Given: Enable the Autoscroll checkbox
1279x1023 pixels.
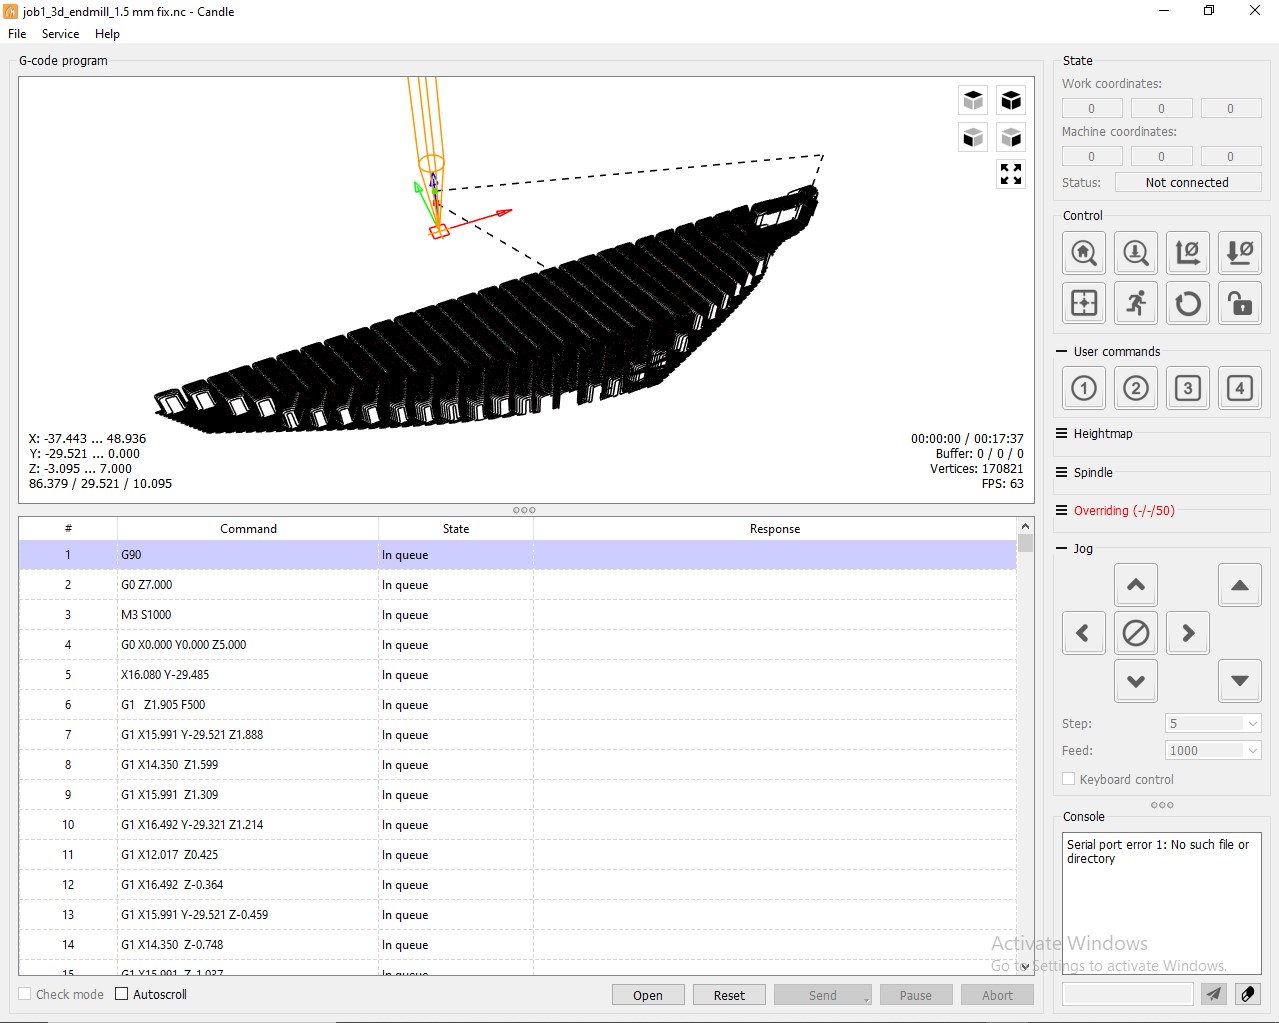Looking at the screenshot, I should 122,994.
